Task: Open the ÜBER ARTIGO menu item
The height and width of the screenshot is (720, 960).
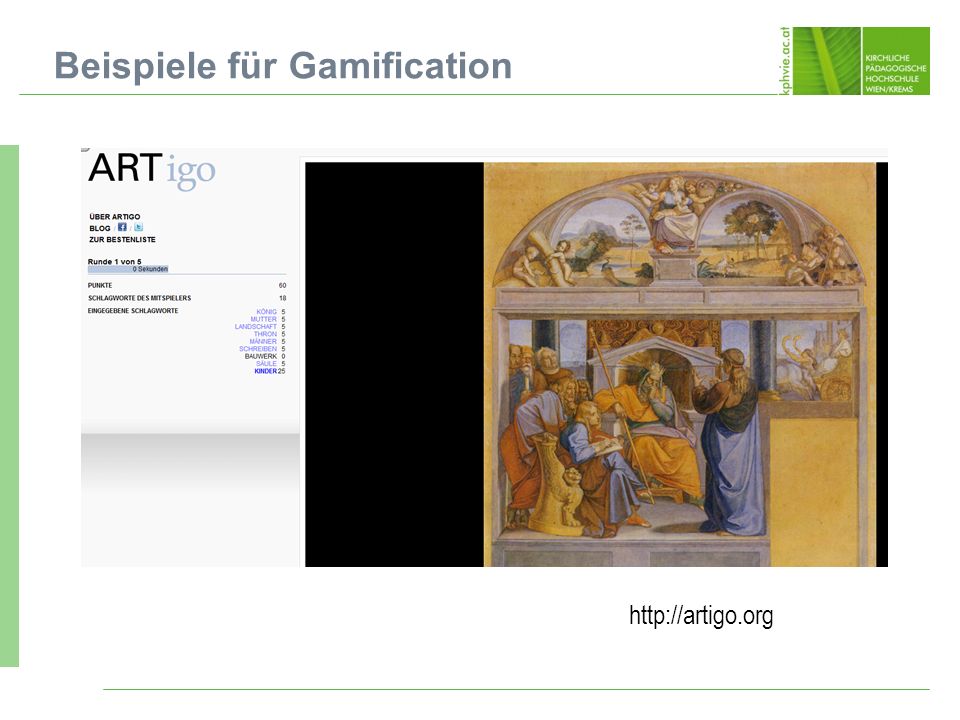Action: coord(114,217)
